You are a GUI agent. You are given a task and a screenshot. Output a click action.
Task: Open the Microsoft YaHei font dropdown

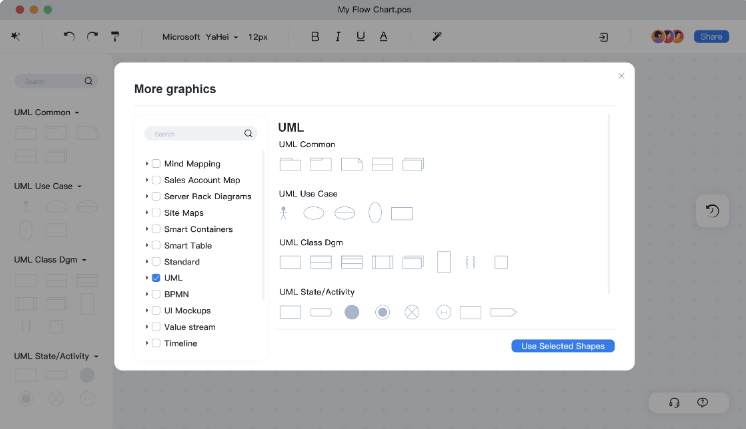click(x=200, y=36)
